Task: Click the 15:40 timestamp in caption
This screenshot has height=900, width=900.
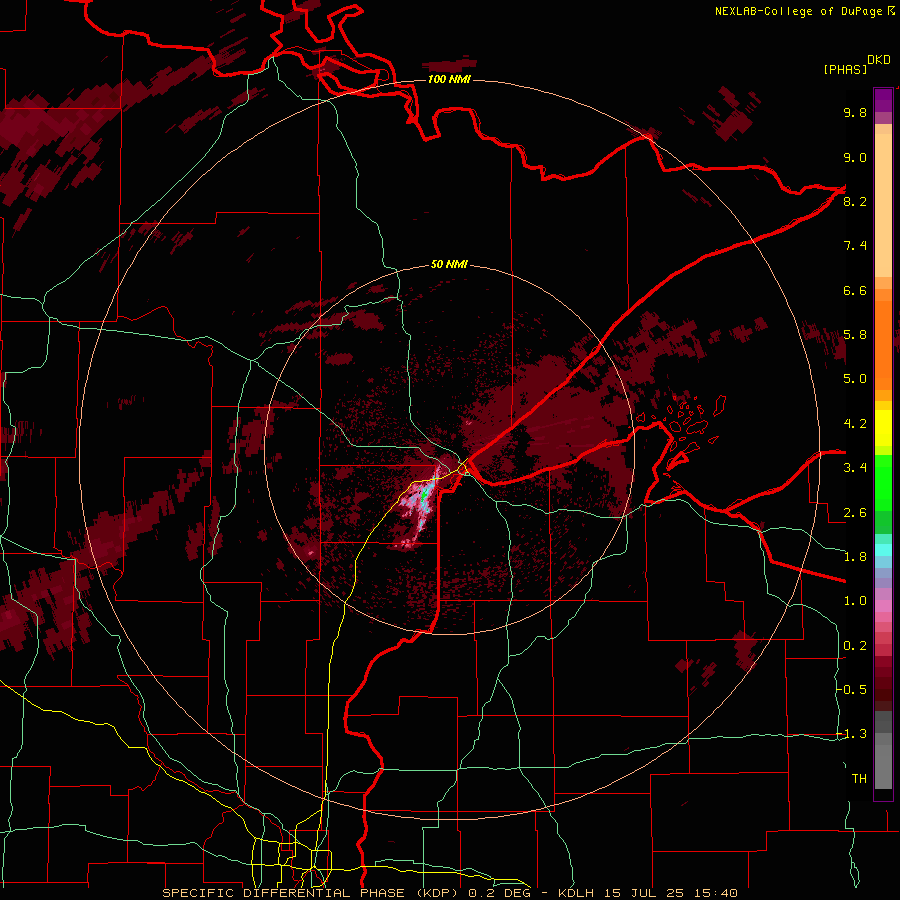Action: tap(718, 893)
